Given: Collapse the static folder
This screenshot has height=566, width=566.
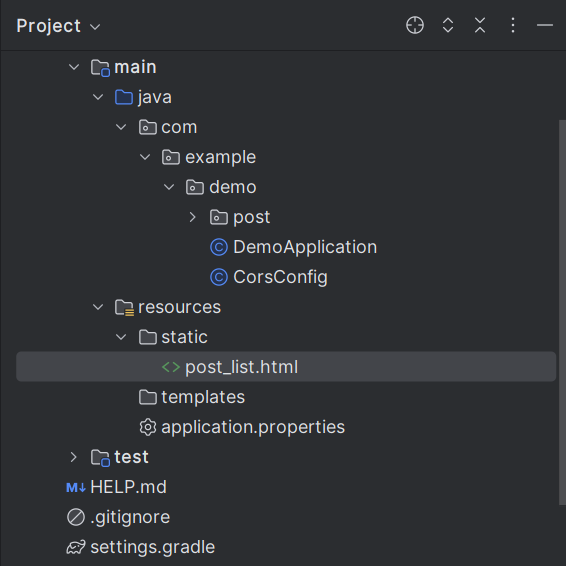Looking at the screenshot, I should (121, 337).
